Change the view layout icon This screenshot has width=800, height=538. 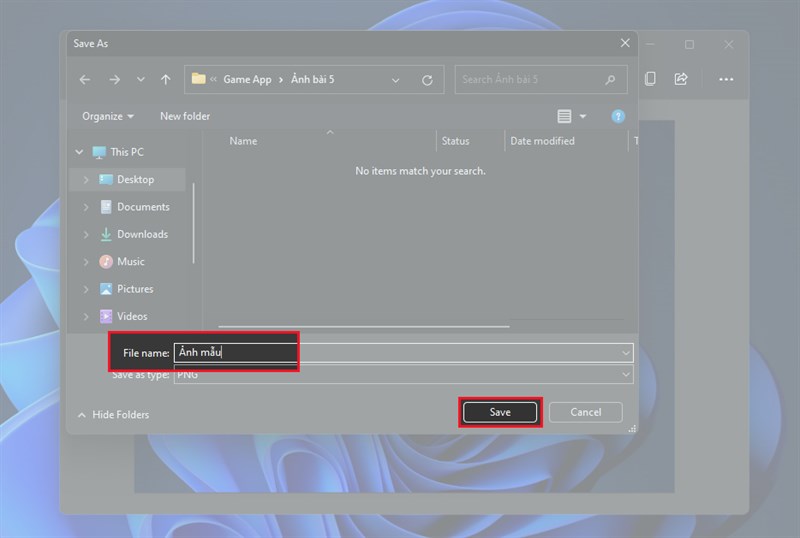pos(564,116)
